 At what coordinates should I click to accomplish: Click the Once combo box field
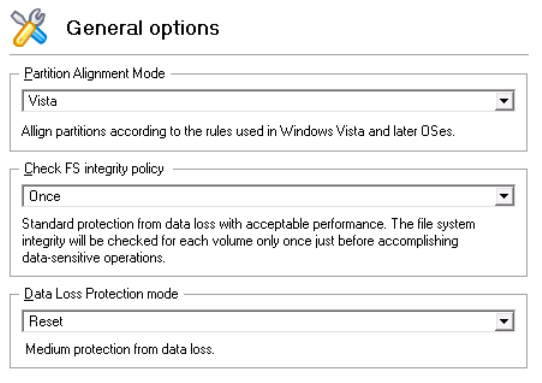click(268, 196)
